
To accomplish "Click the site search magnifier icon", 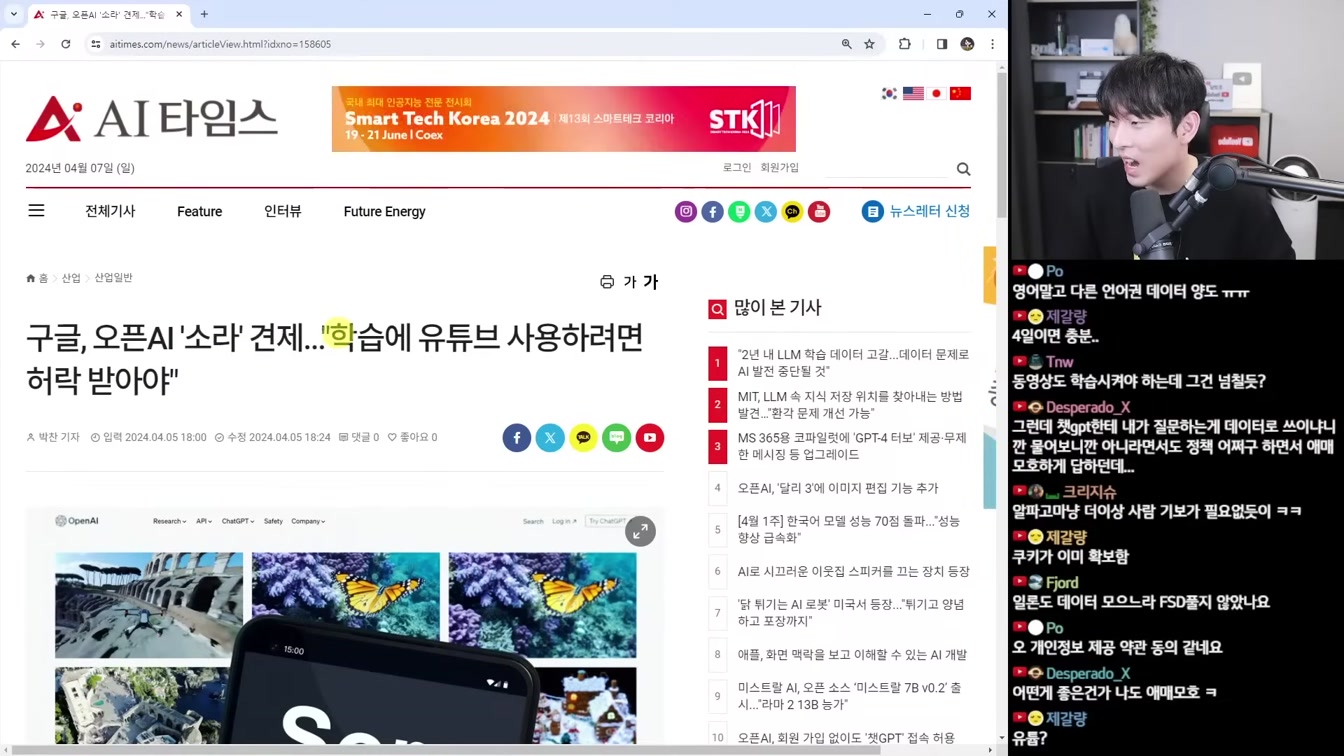I will (963, 169).
